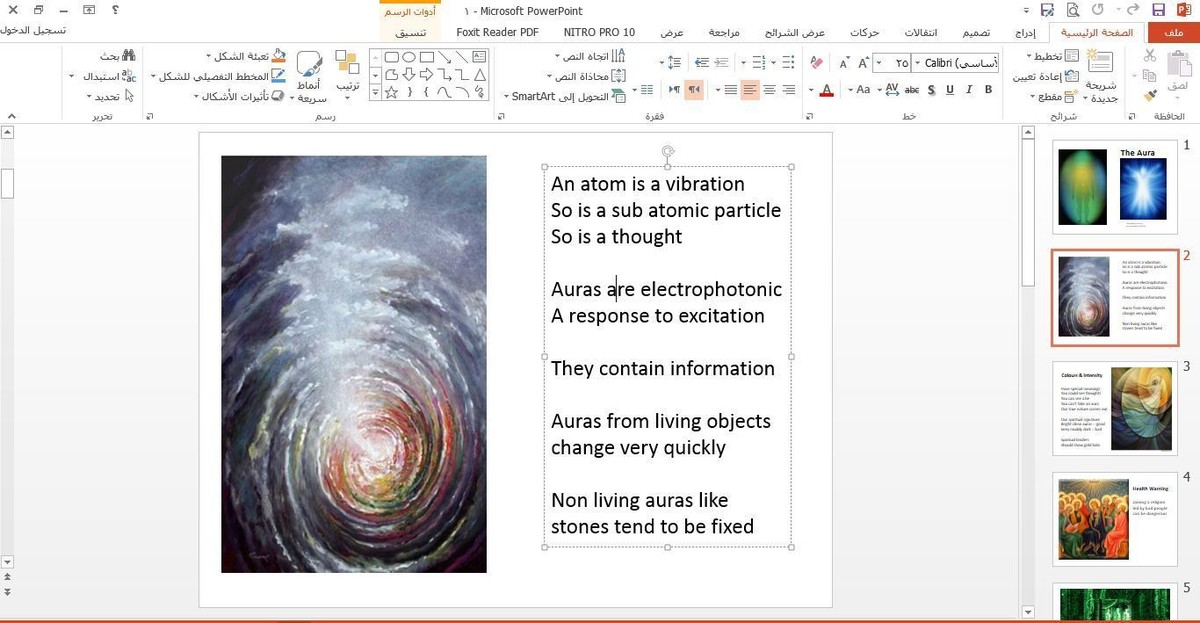Open the Foxit Reader PDF tab
Image resolution: width=1200 pixels, height=623 pixels.
click(497, 32)
